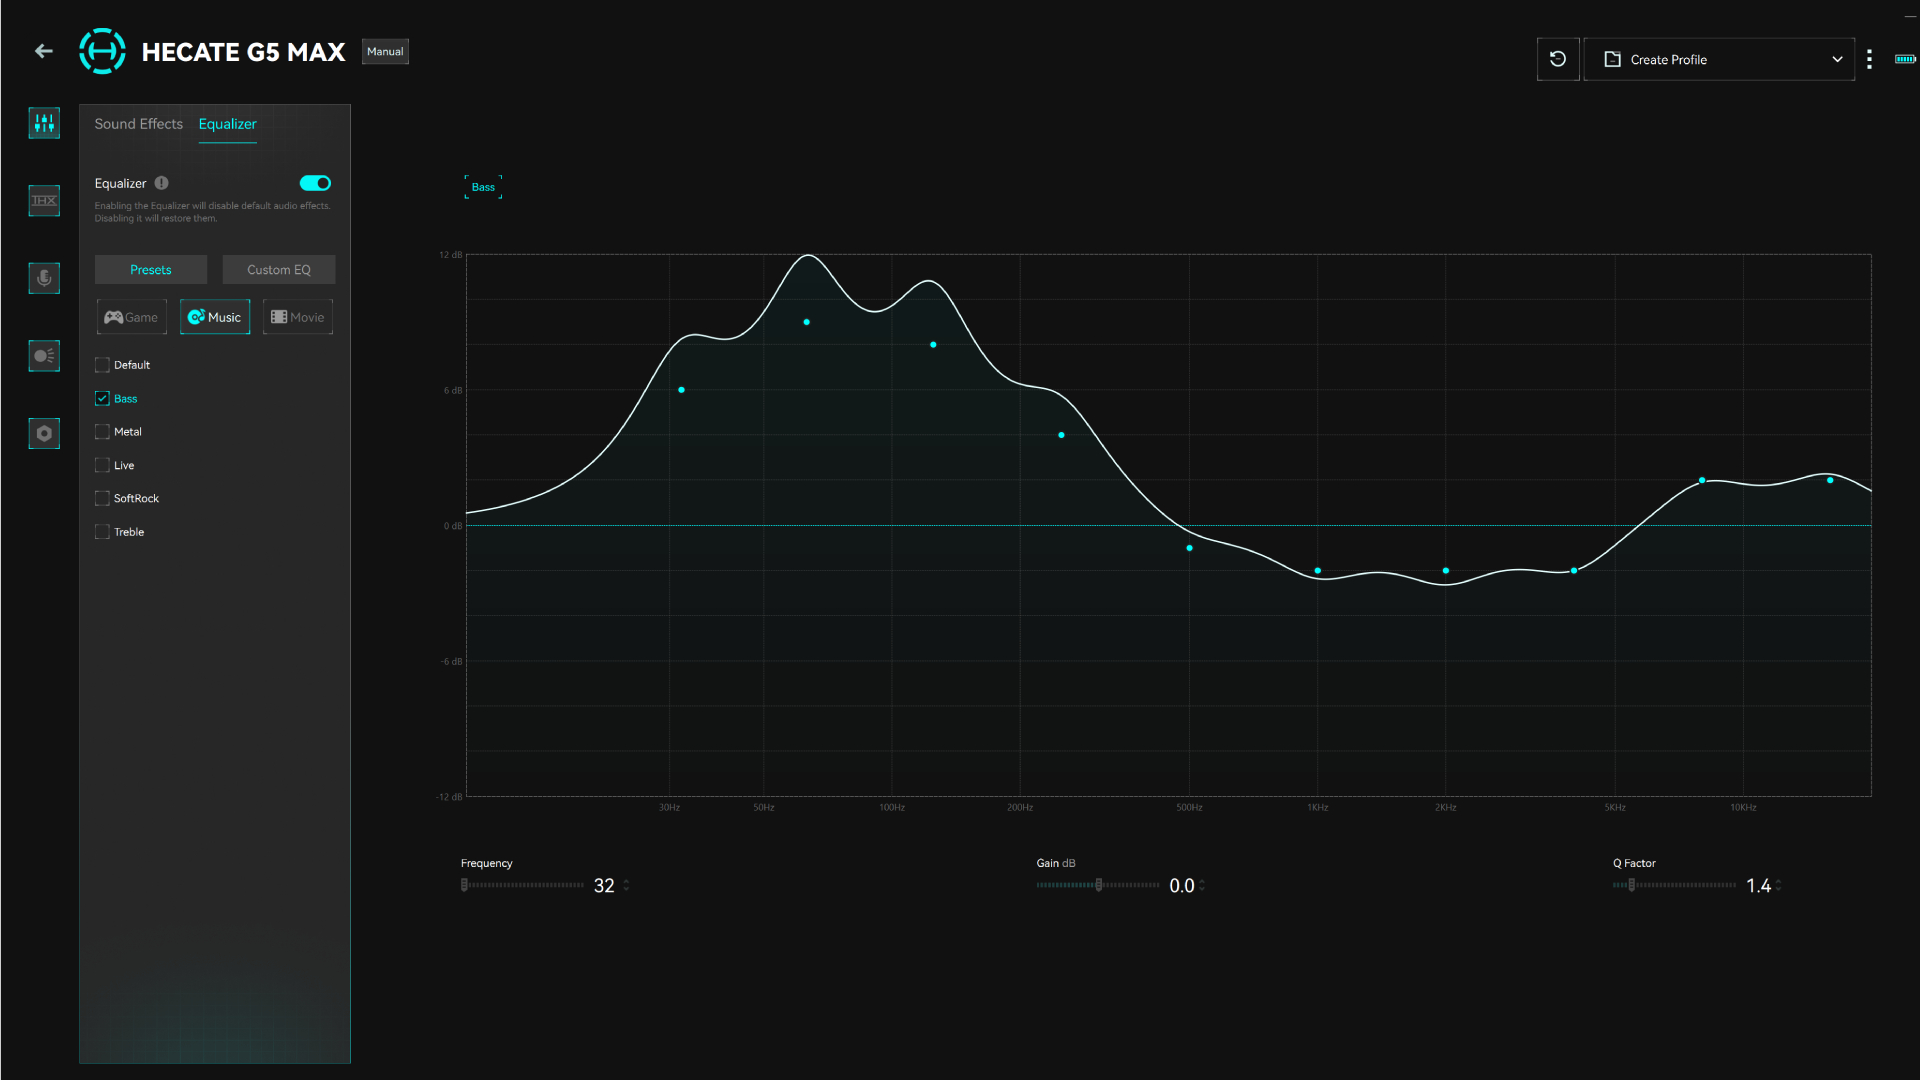1920x1080 pixels.
Task: Select the Game preset category button
Action: 131,317
